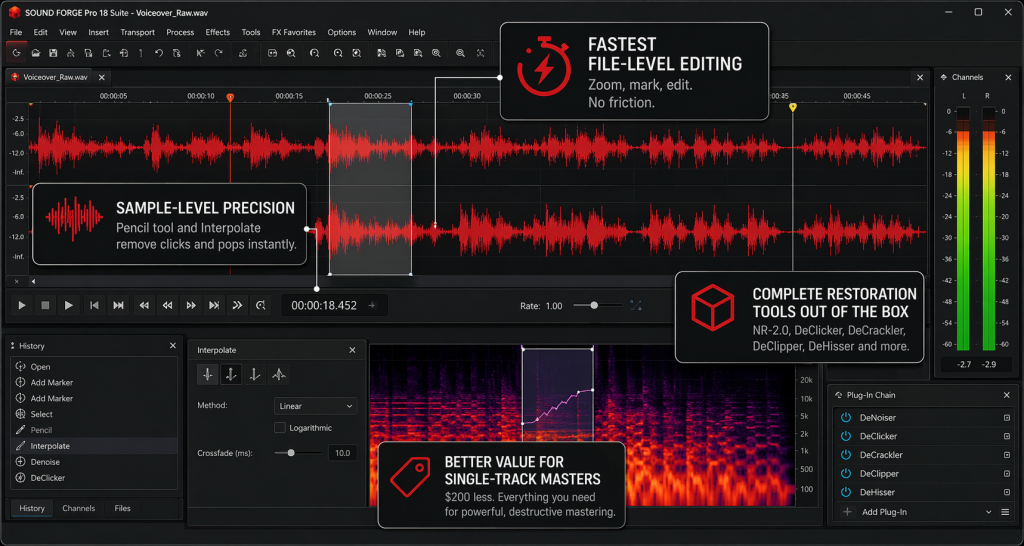Select the History tab
The image size is (1024, 546).
(32, 508)
